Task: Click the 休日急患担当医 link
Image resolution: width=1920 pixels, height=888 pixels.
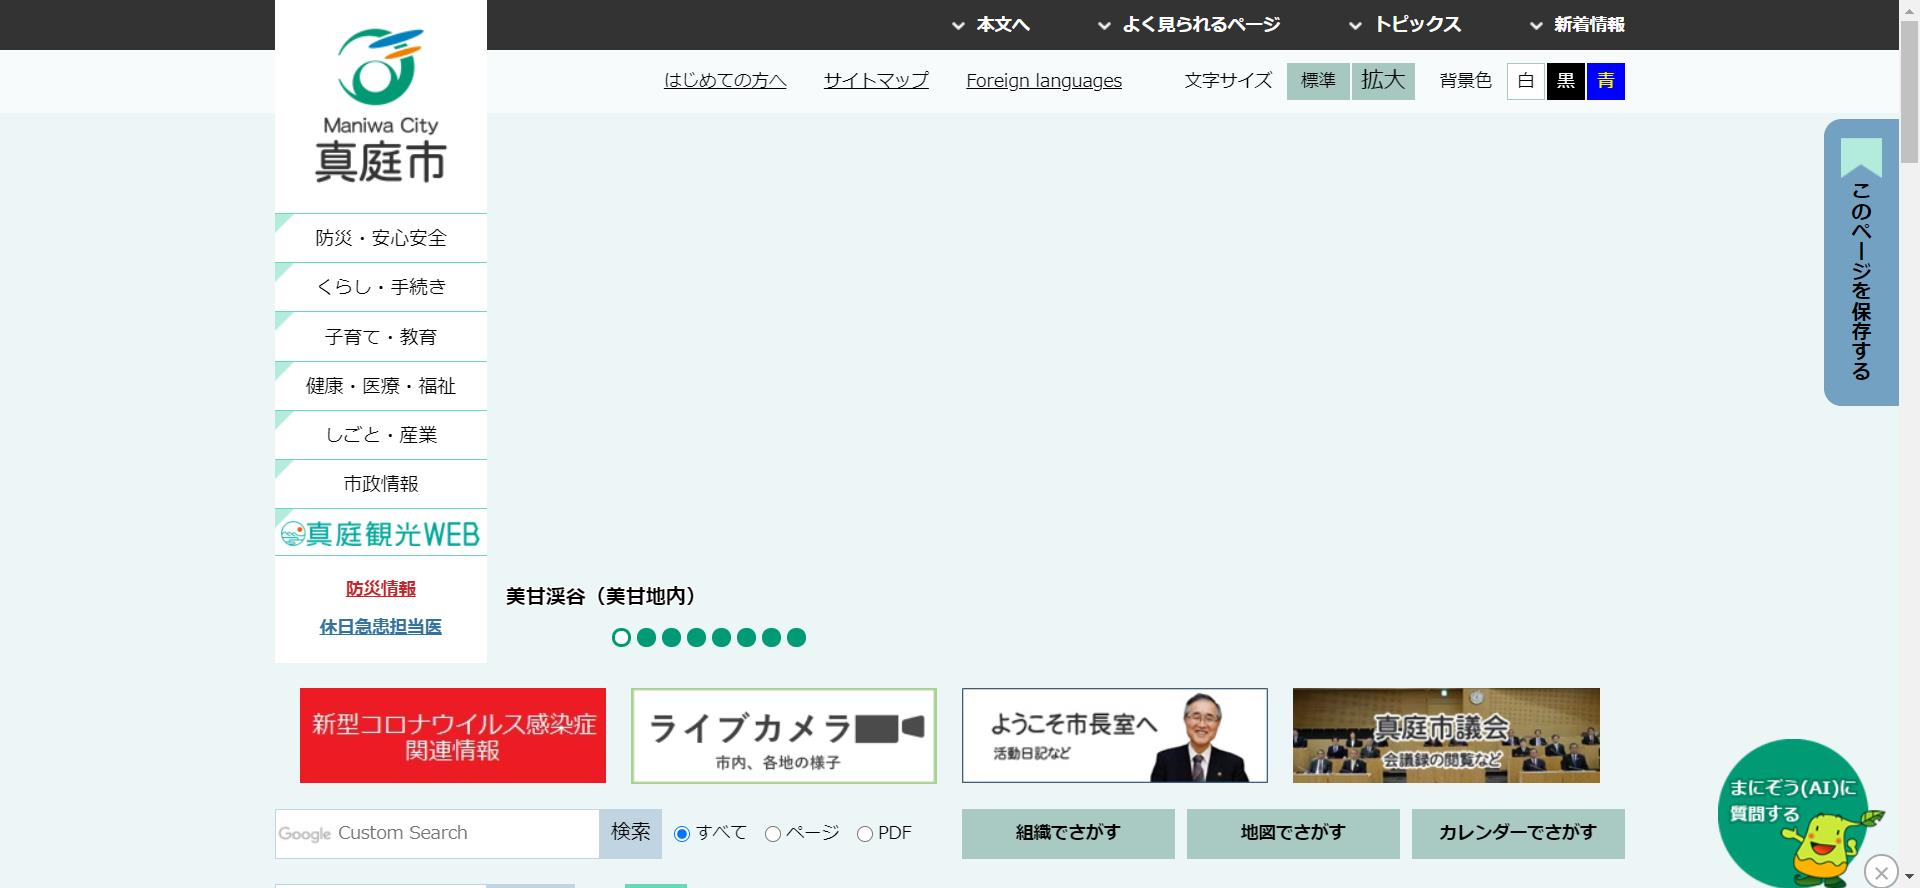Action: coord(381,627)
